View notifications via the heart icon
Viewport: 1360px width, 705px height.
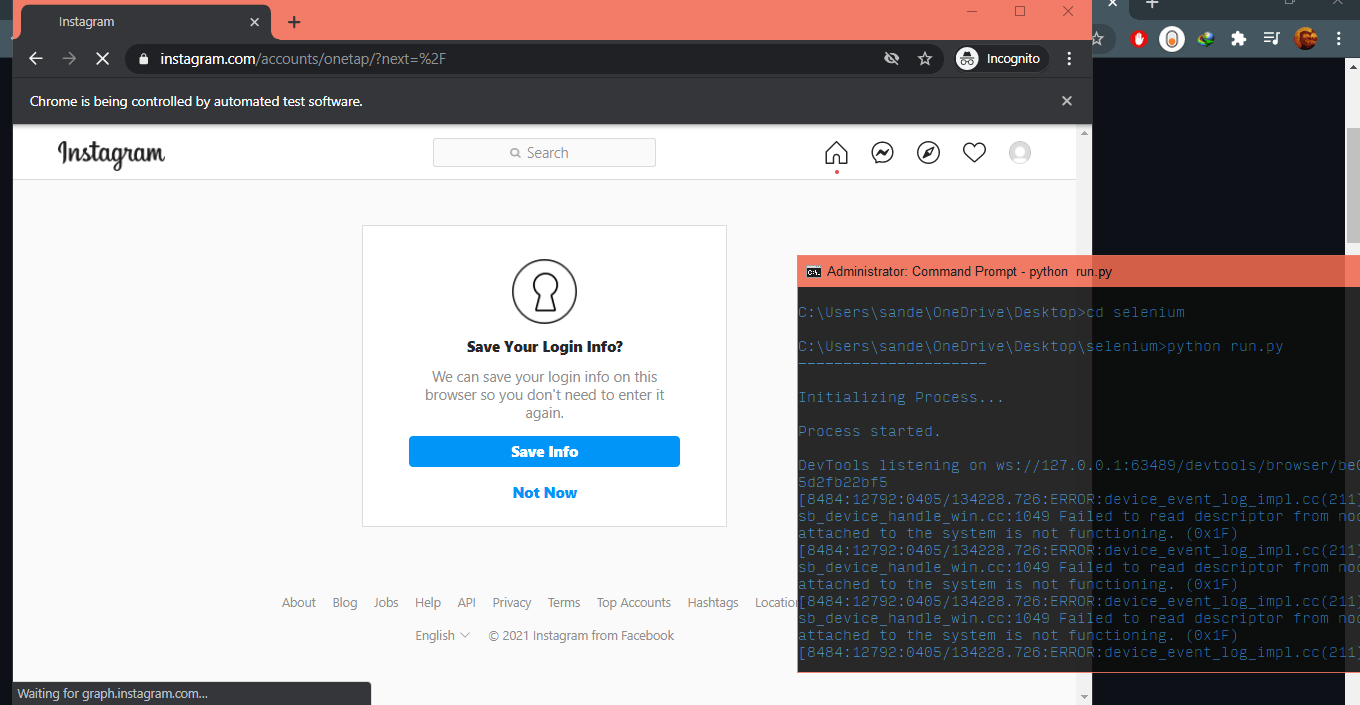click(x=974, y=152)
